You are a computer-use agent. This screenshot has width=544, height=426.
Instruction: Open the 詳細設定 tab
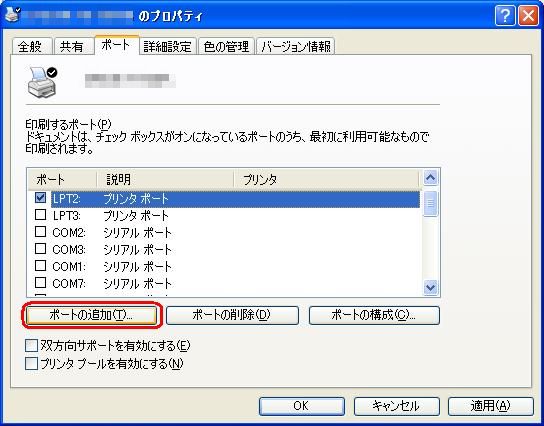coord(168,46)
